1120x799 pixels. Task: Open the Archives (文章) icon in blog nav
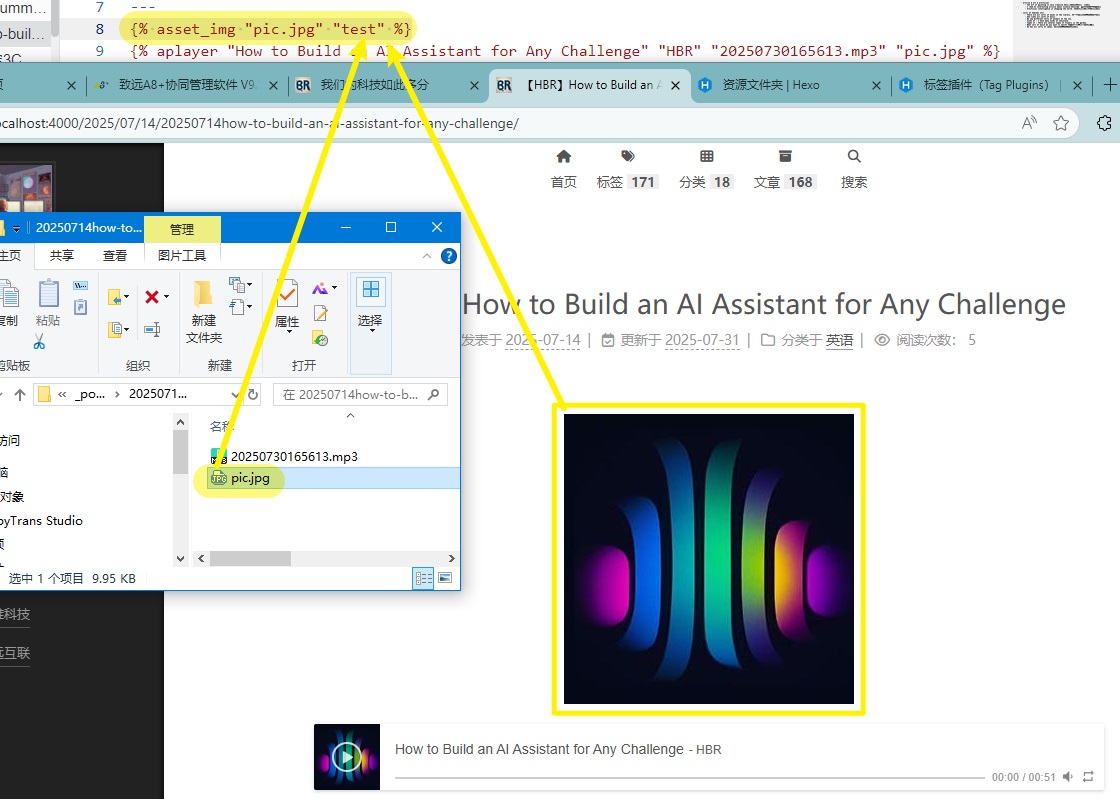(x=784, y=156)
